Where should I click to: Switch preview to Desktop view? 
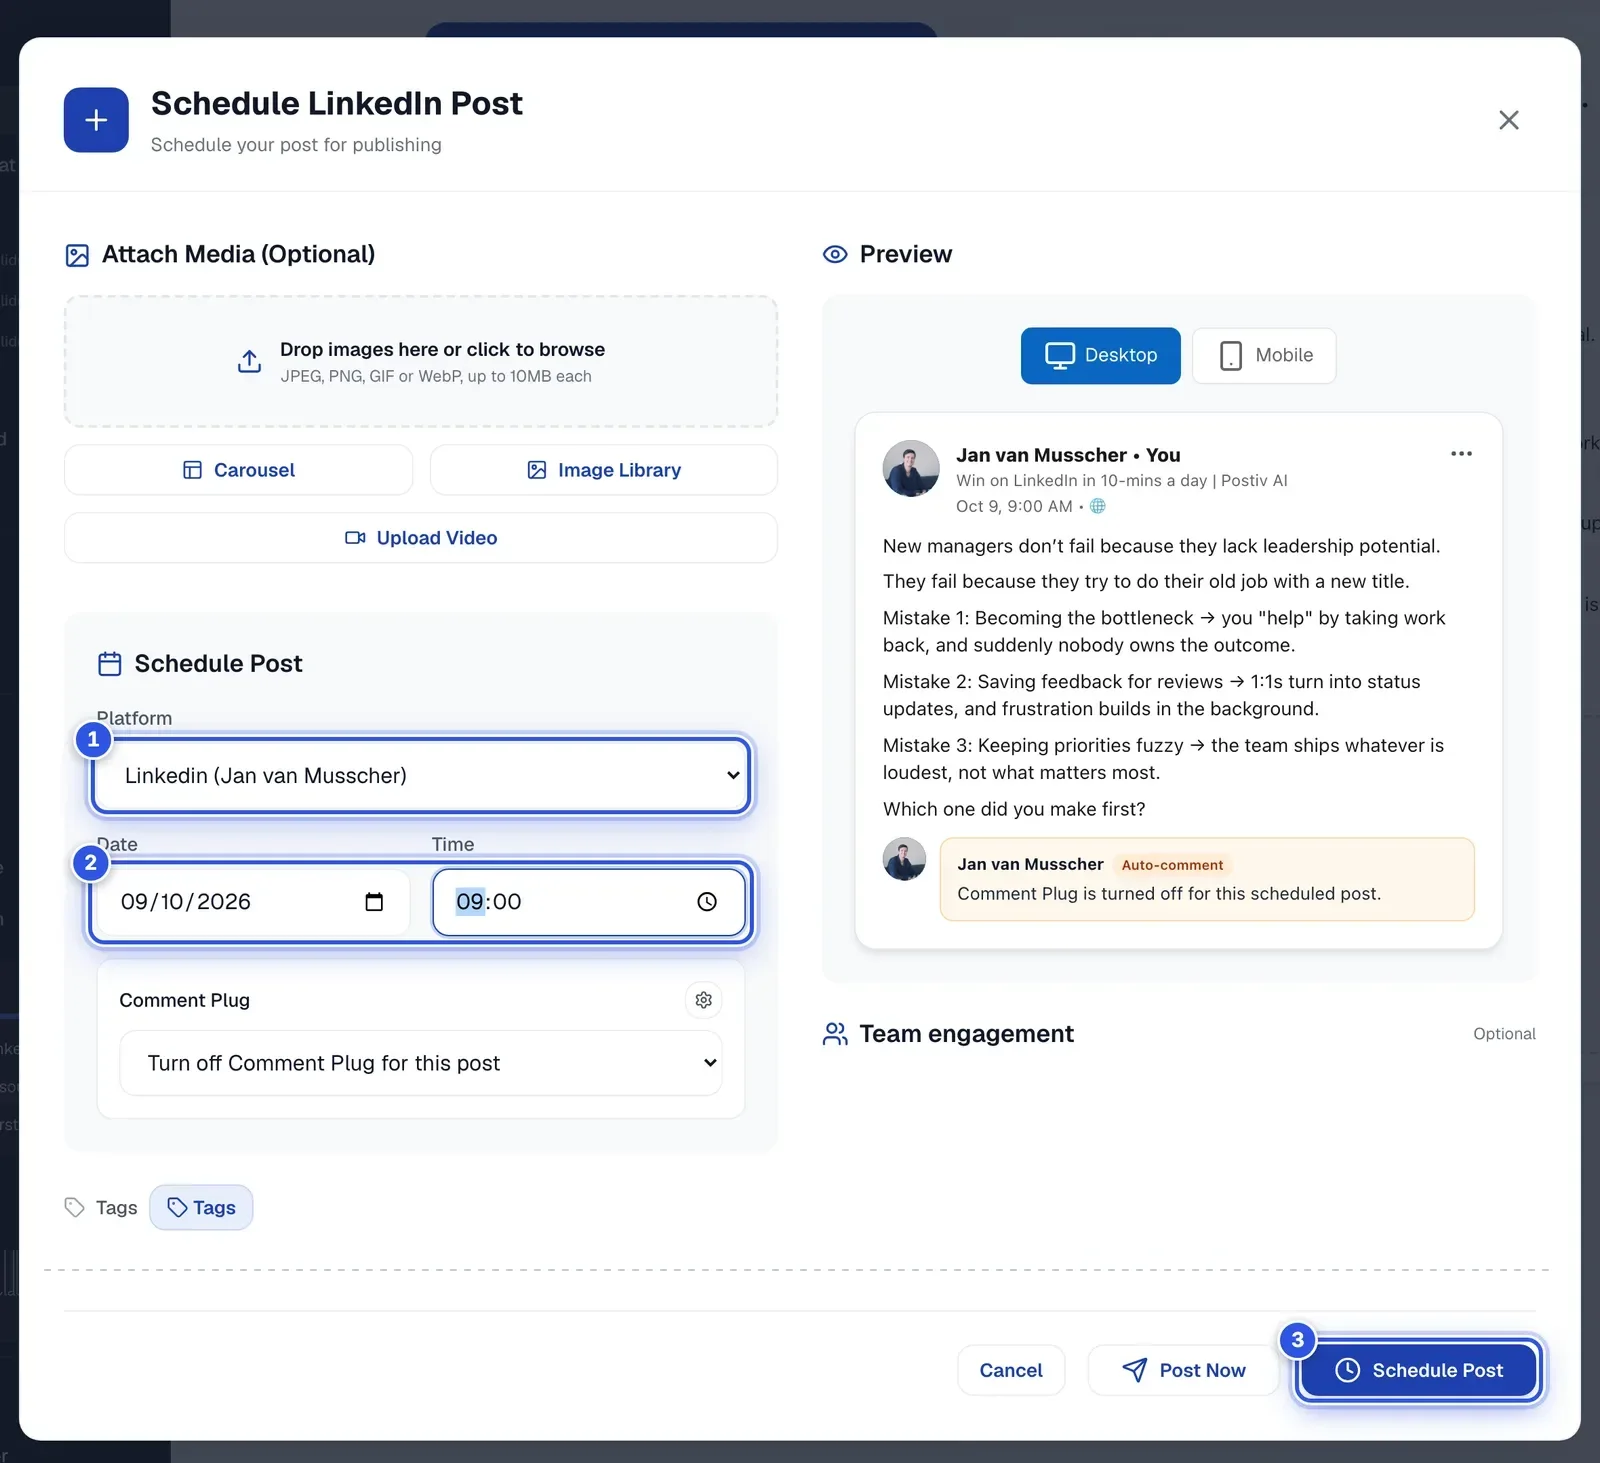click(x=1101, y=356)
